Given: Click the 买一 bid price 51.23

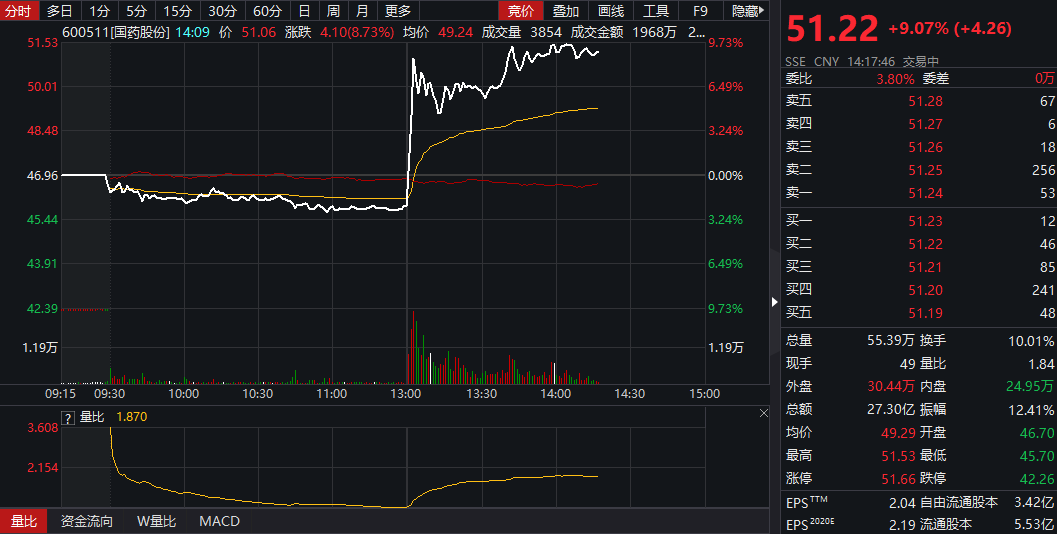Looking at the screenshot, I should [925, 221].
